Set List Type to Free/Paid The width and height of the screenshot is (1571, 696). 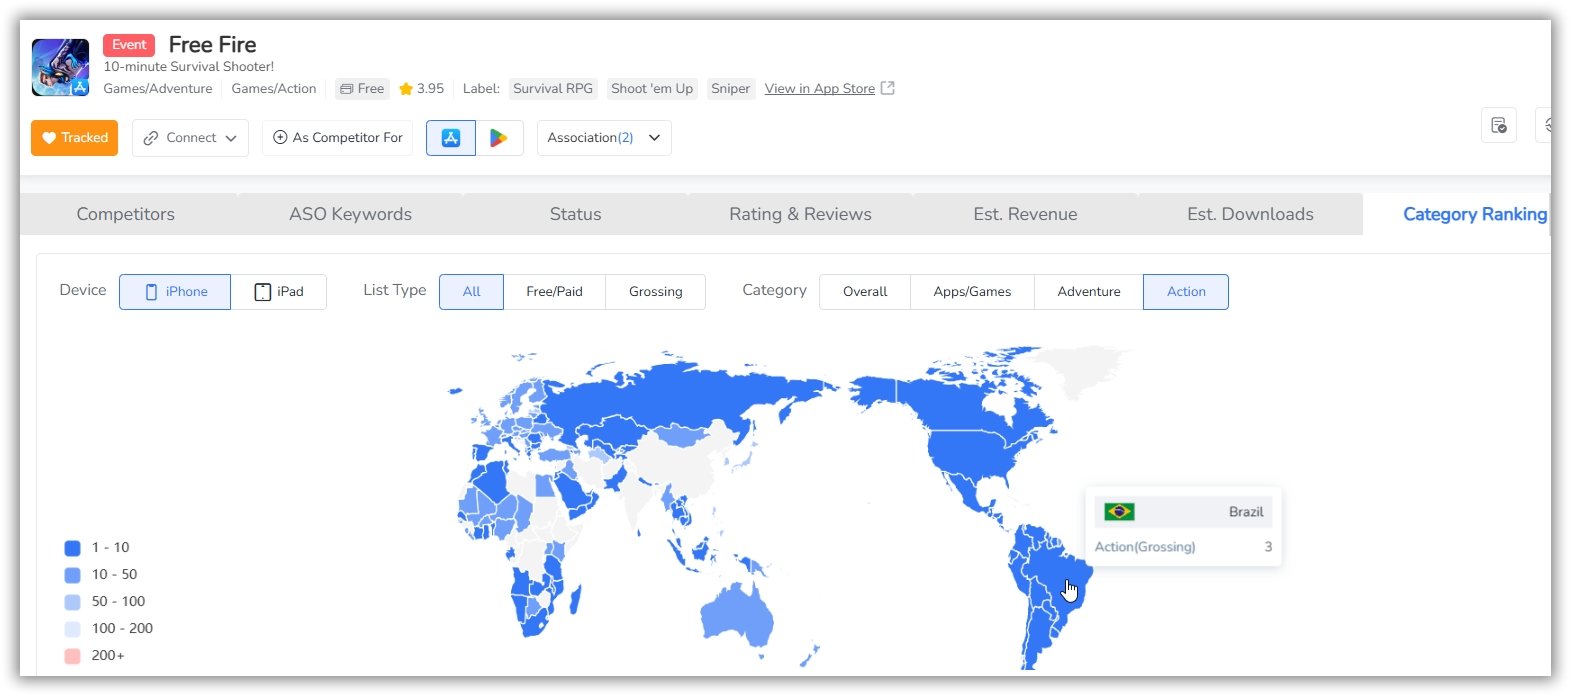coord(555,292)
